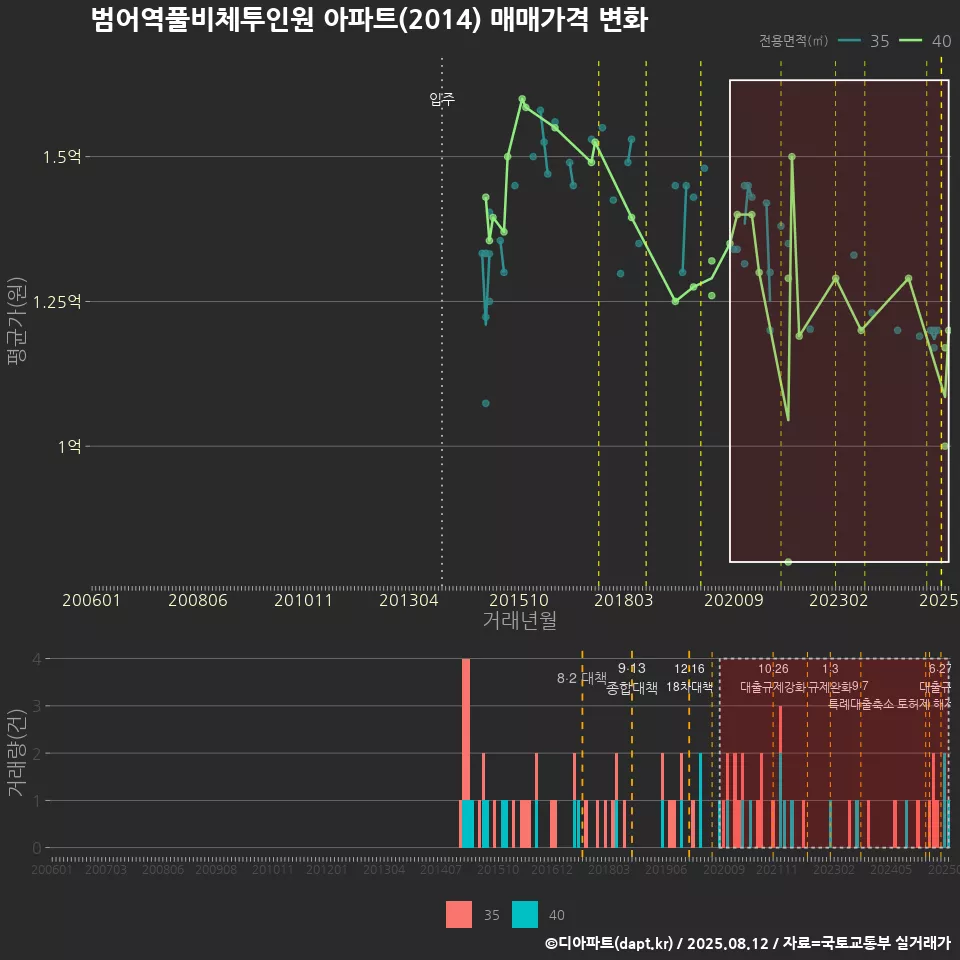
Task: Select the 10·26 policy date annotation
Action: 773,669
